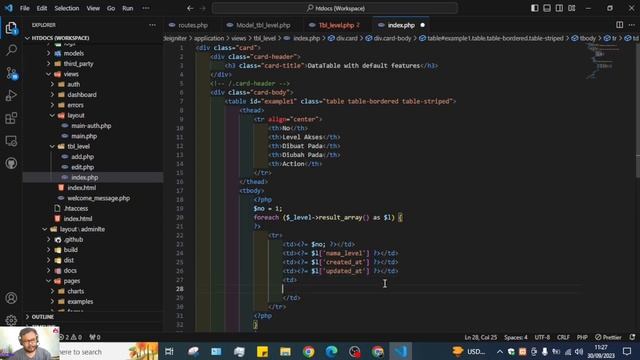Click the editor minimap
The width and height of the screenshot is (640, 360).
click(604, 61)
